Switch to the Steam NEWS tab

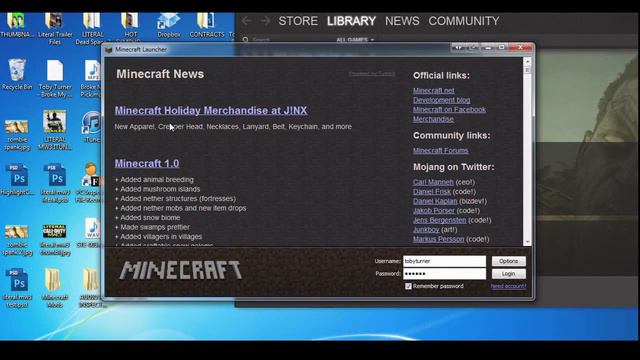[402, 21]
